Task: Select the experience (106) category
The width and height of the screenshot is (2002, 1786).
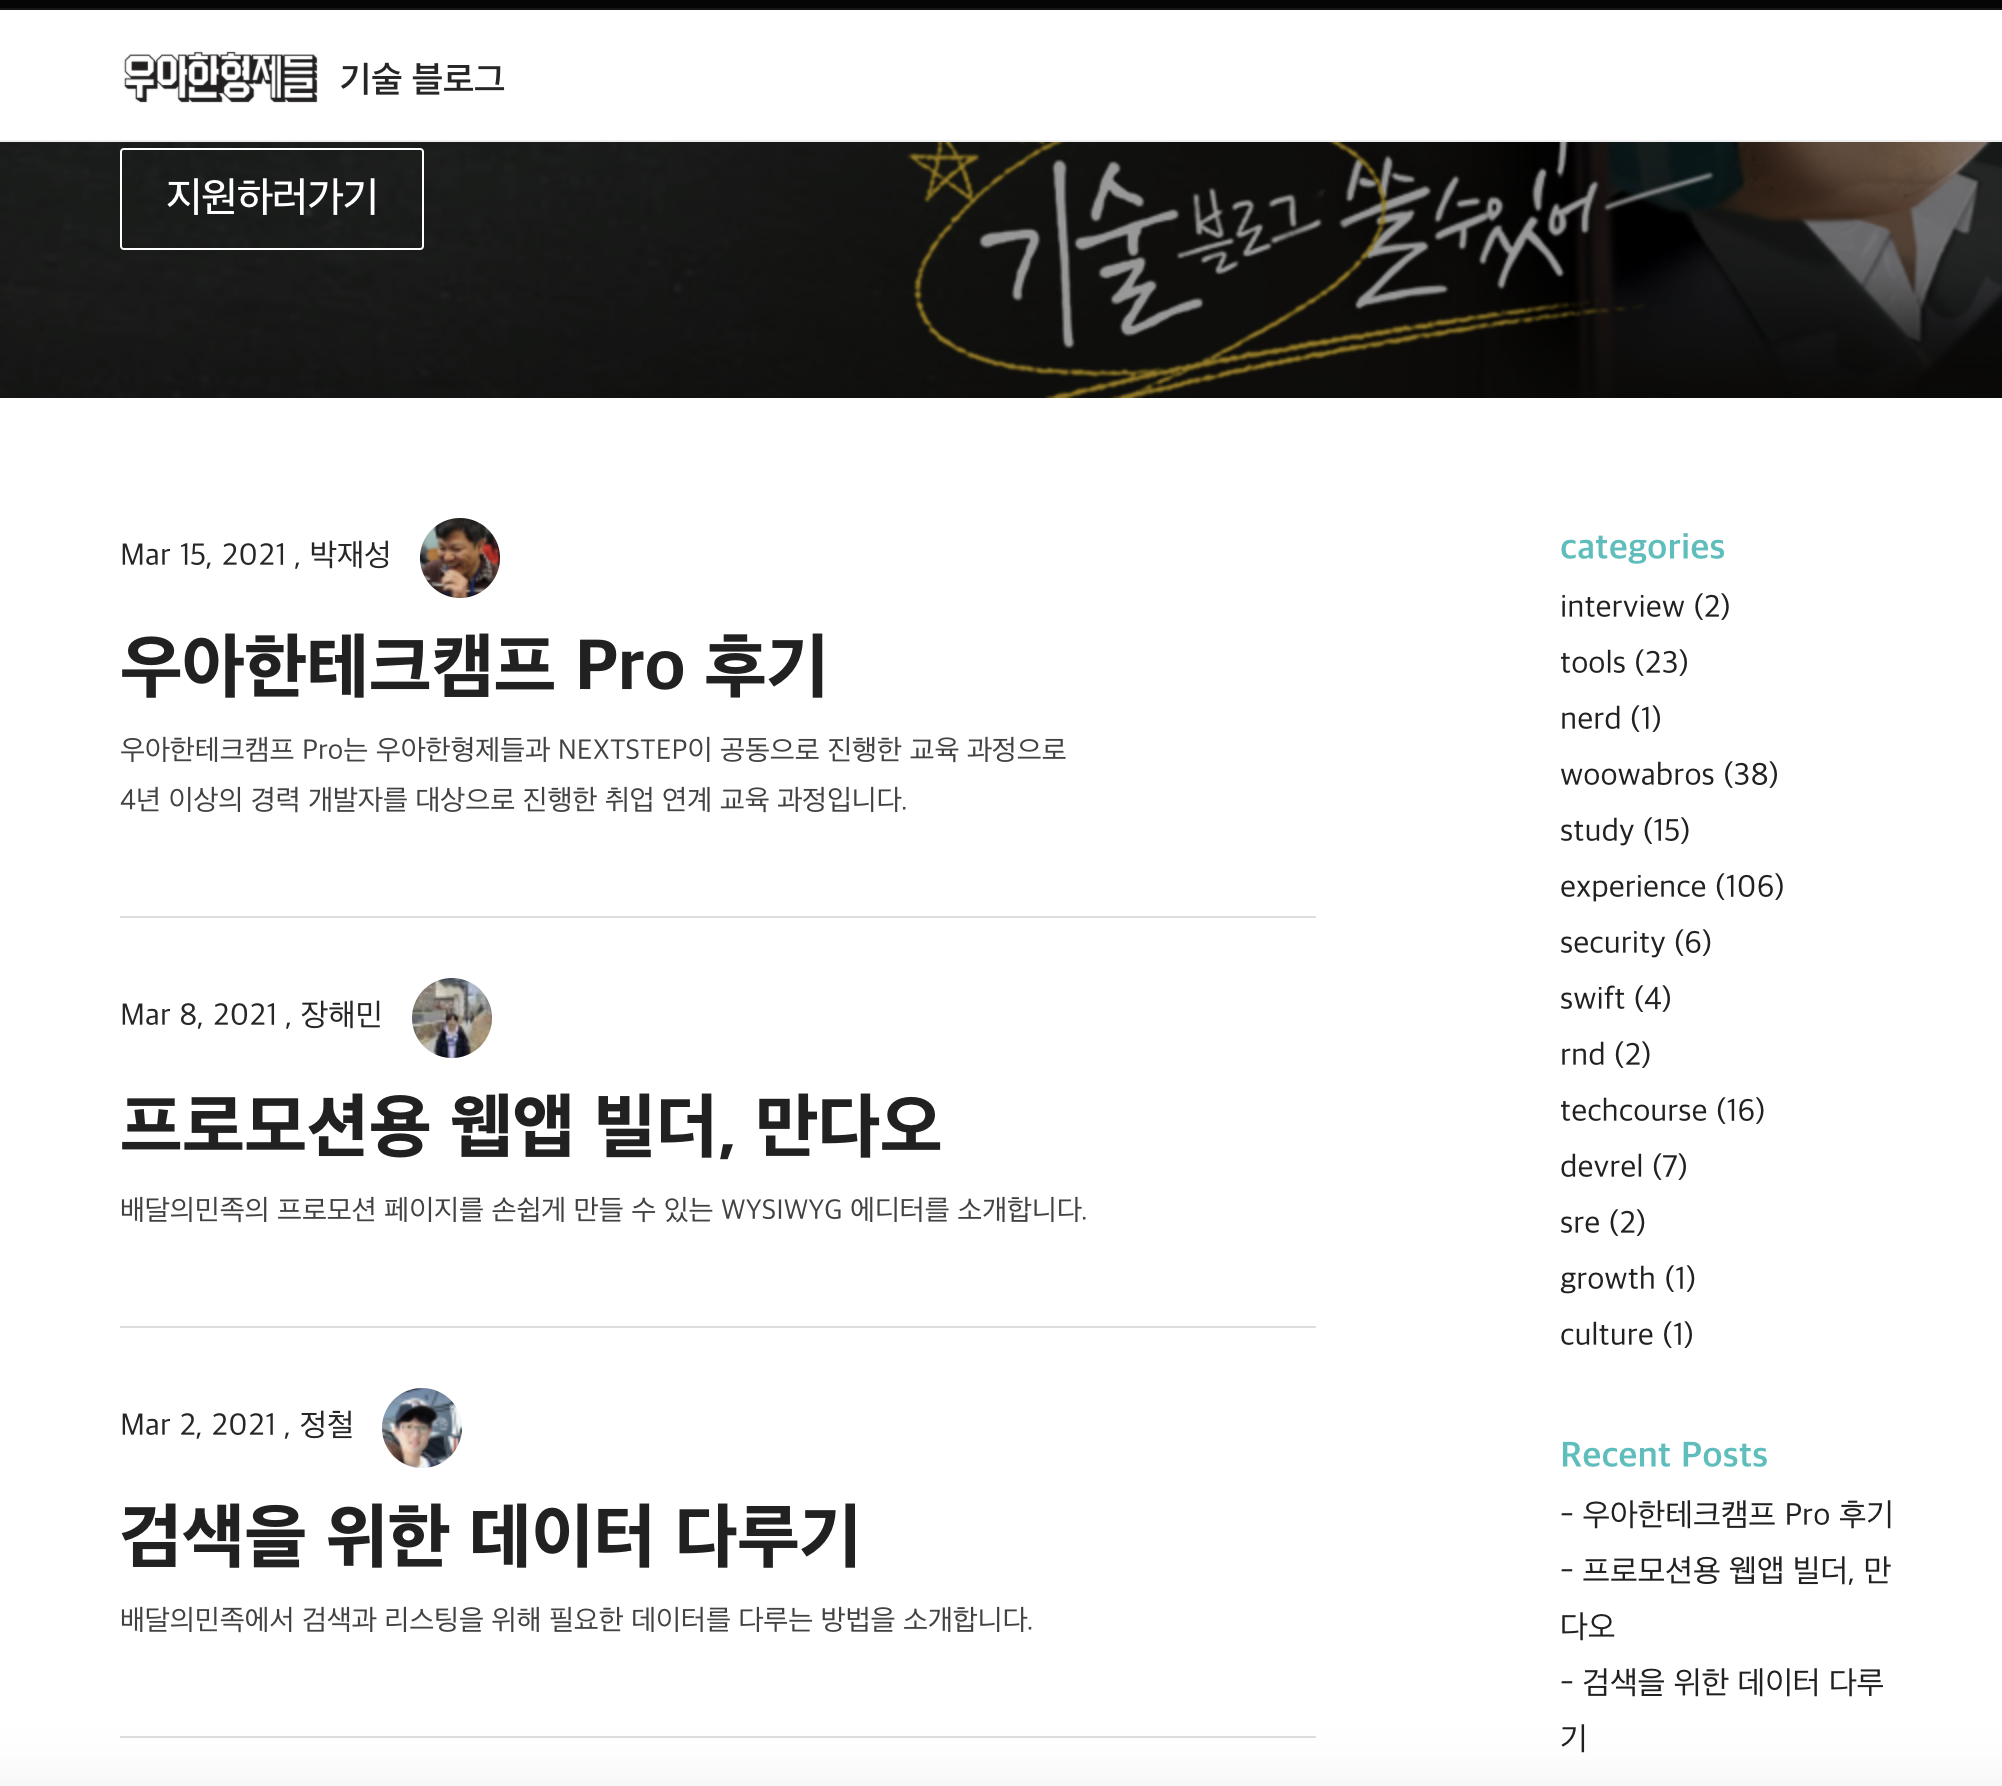Action: click(1672, 886)
